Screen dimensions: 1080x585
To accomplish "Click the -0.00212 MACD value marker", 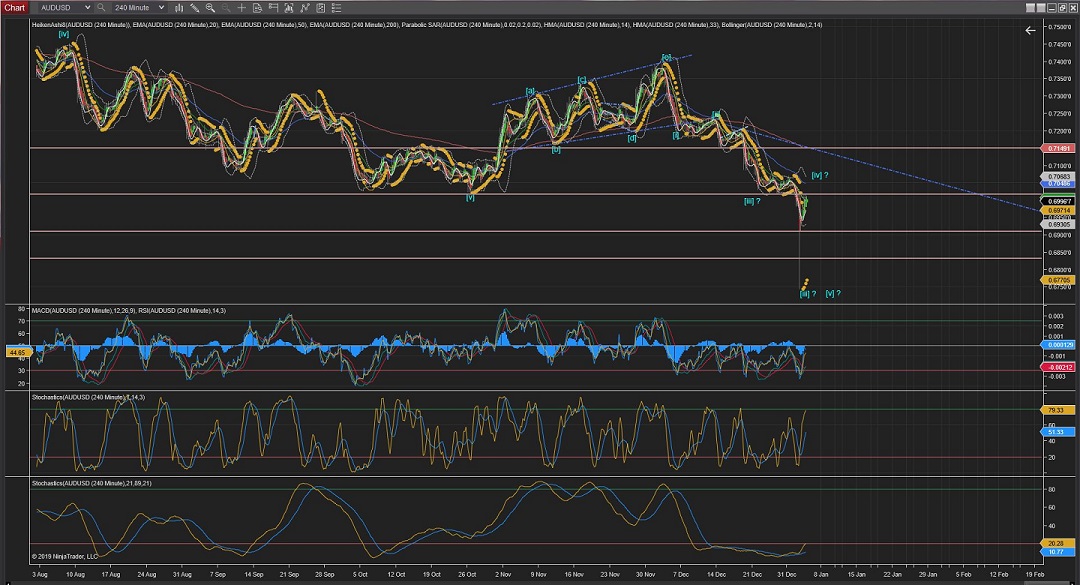I will click(x=1059, y=367).
